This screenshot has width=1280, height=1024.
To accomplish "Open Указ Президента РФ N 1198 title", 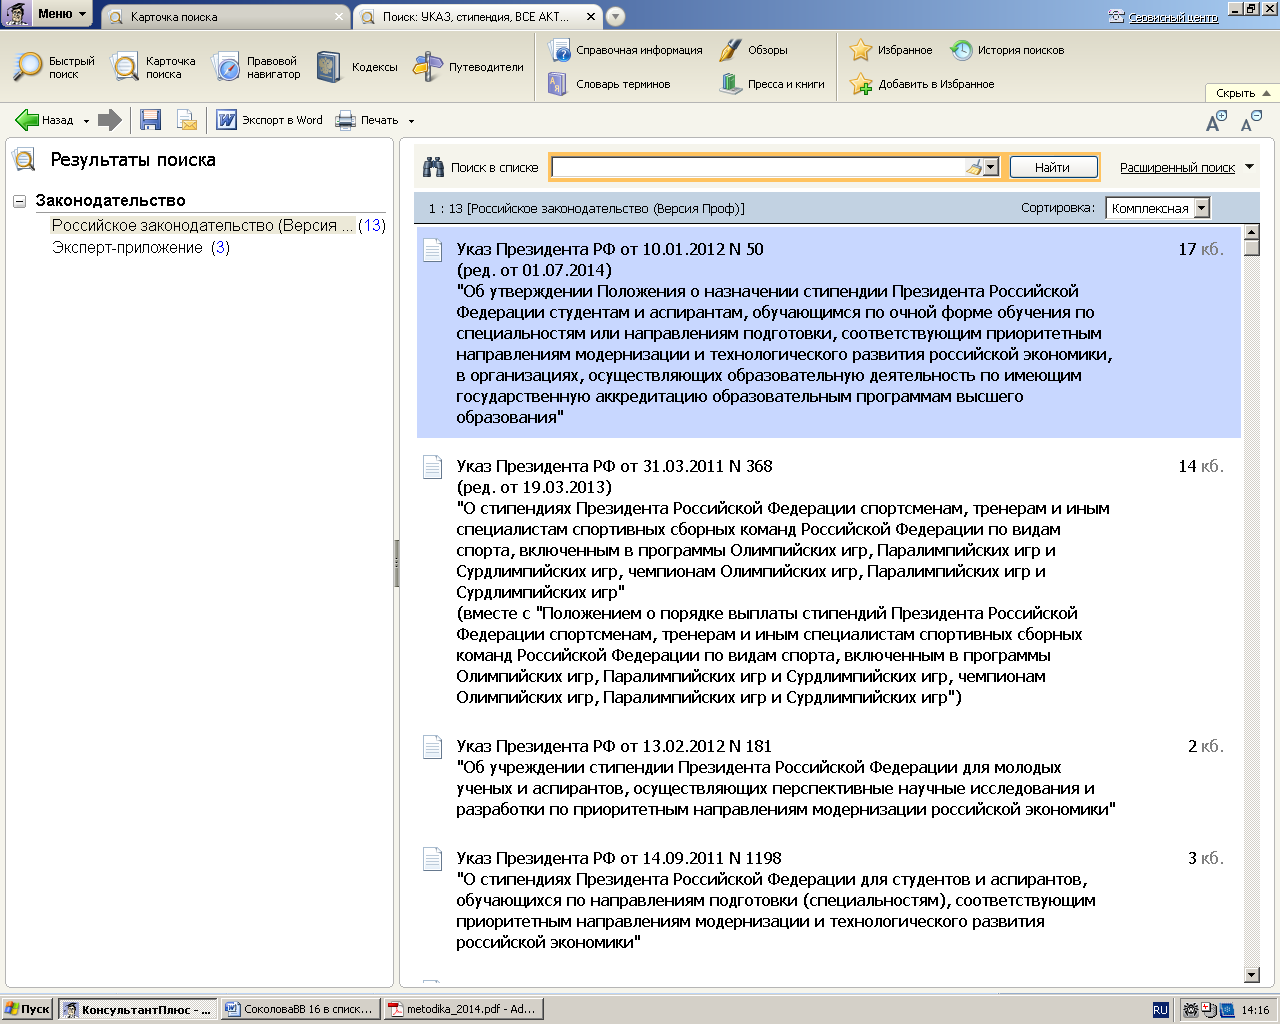I will 619,859.
